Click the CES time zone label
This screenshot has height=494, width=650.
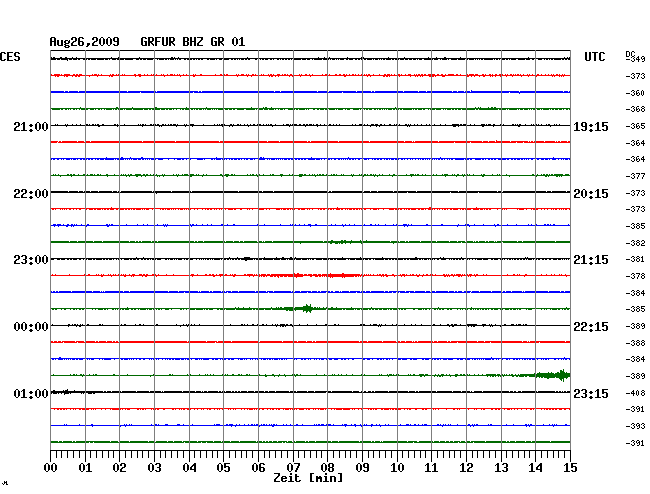(10, 57)
